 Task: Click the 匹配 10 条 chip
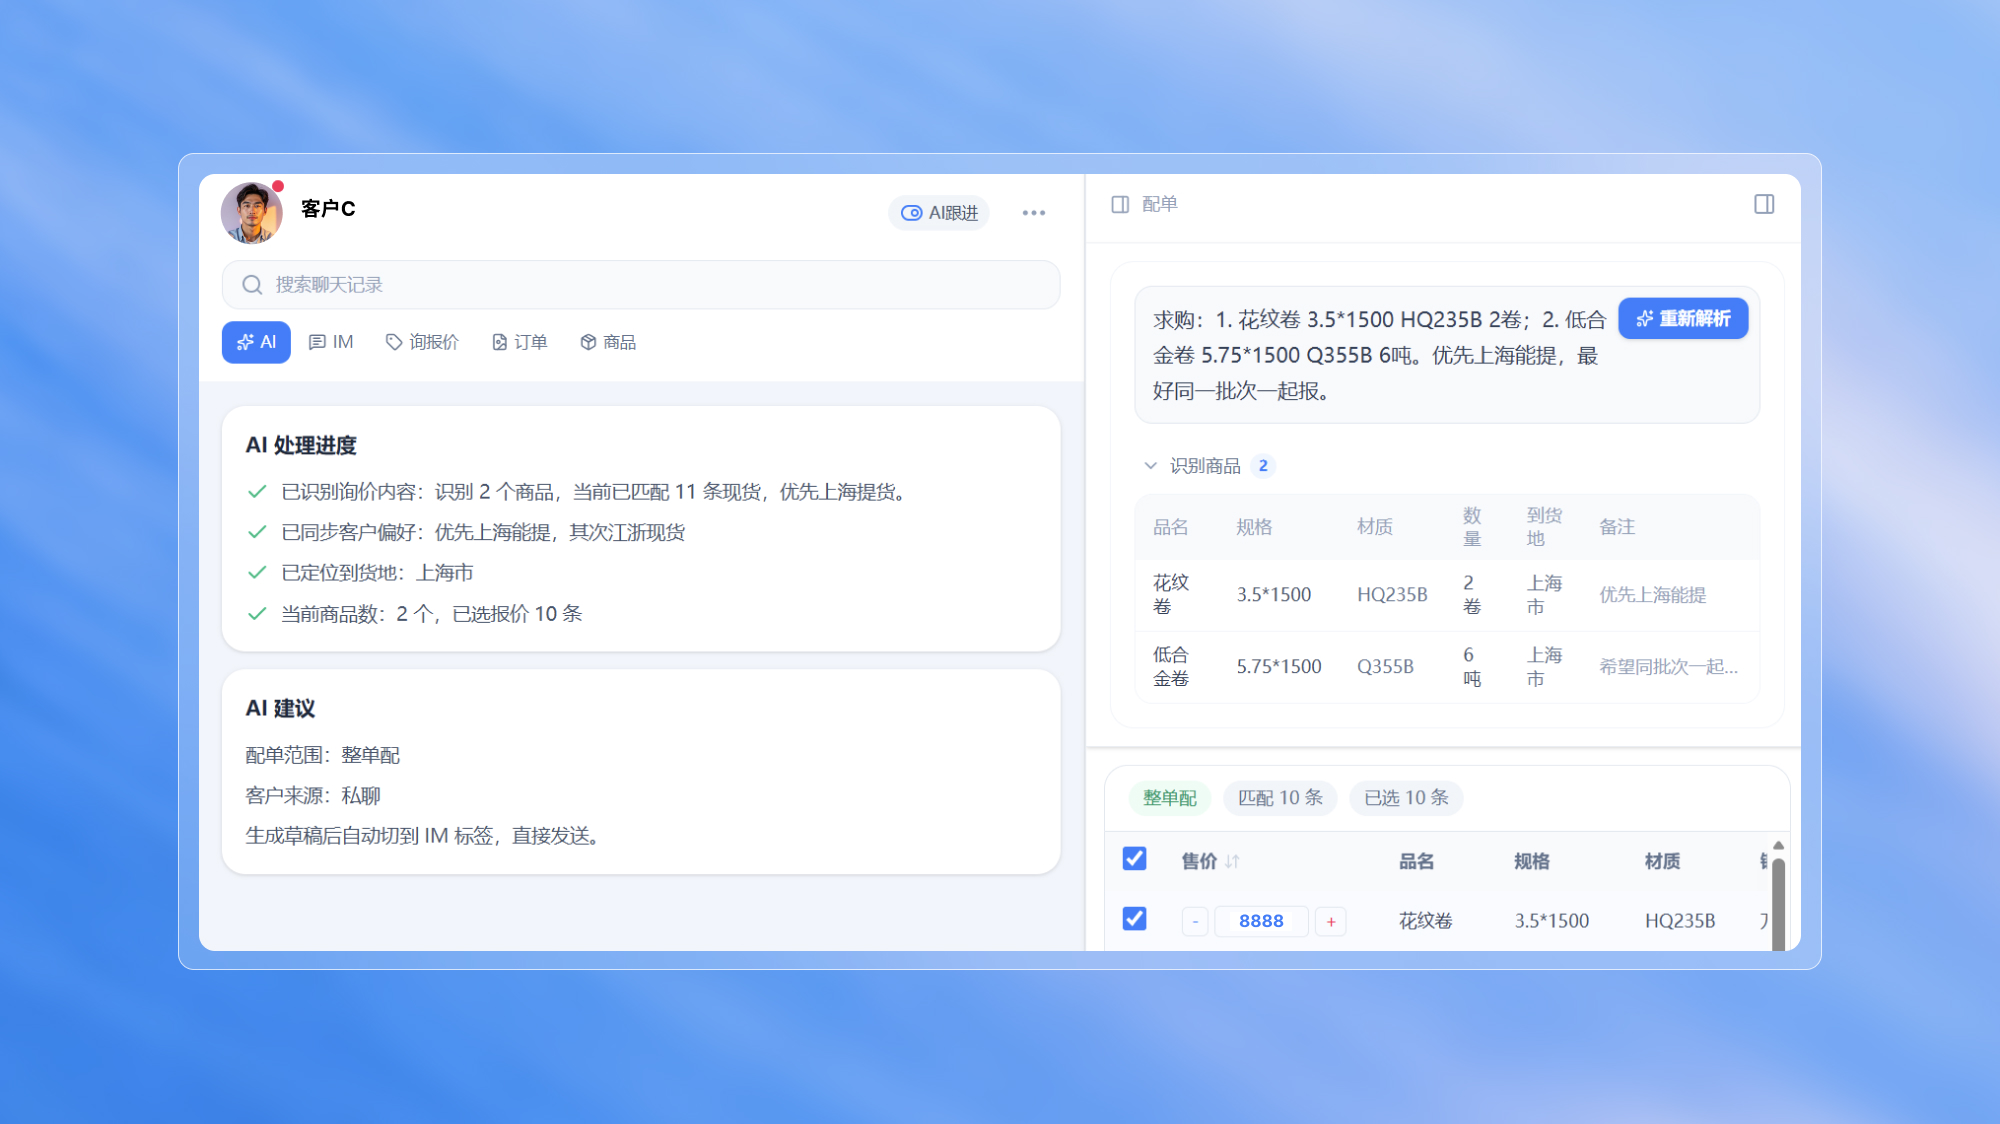[1280, 798]
